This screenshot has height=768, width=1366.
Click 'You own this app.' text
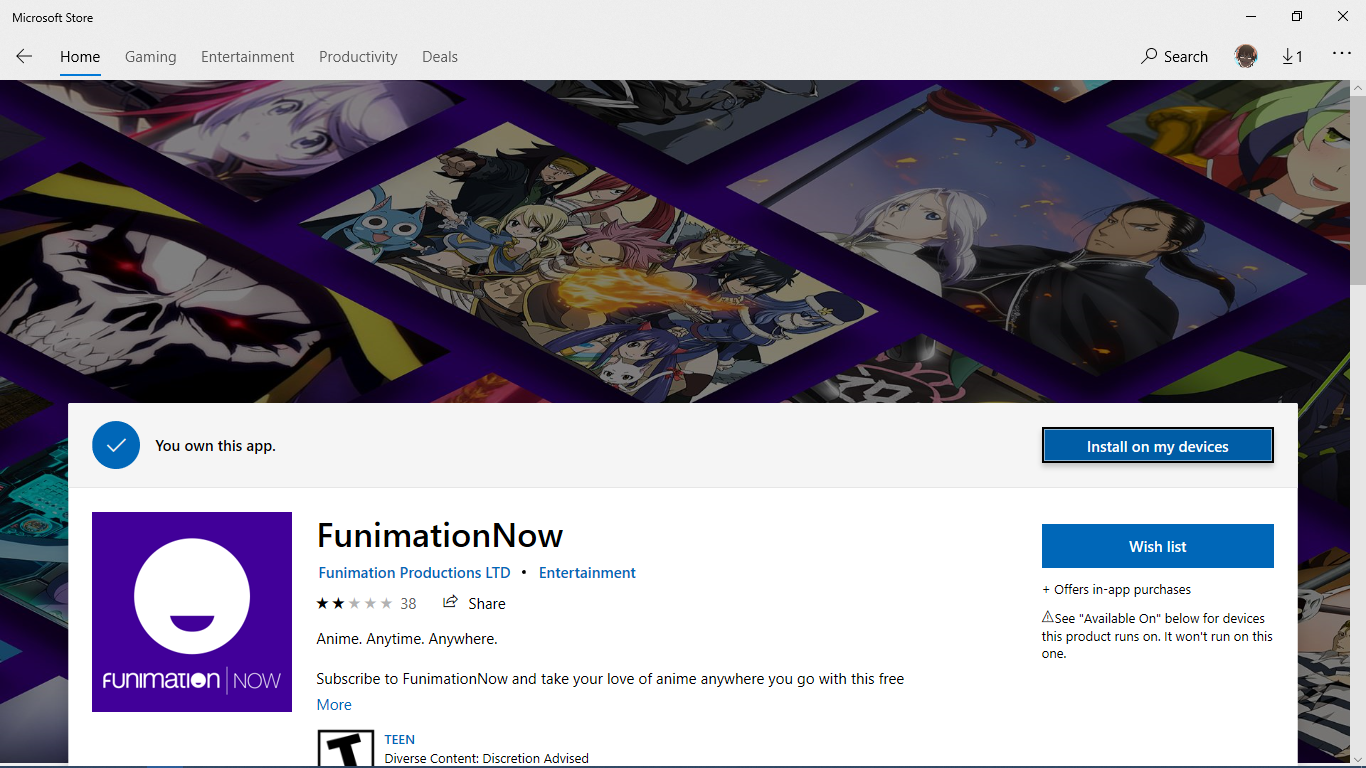tap(215, 446)
